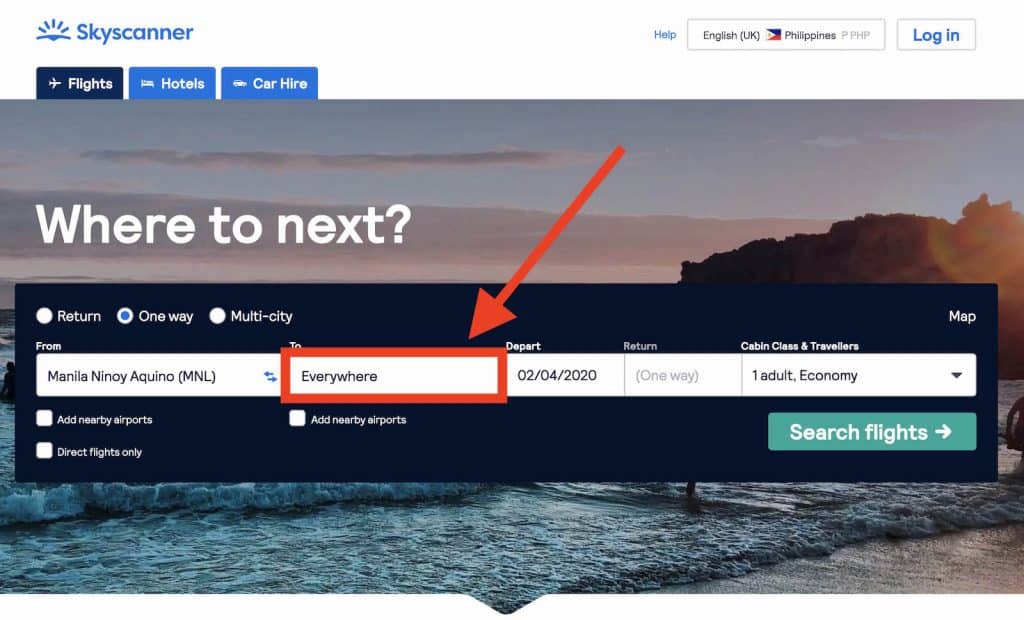Click the arrow icon on Search flights
Screen dimensions: 1024x620
(943, 431)
